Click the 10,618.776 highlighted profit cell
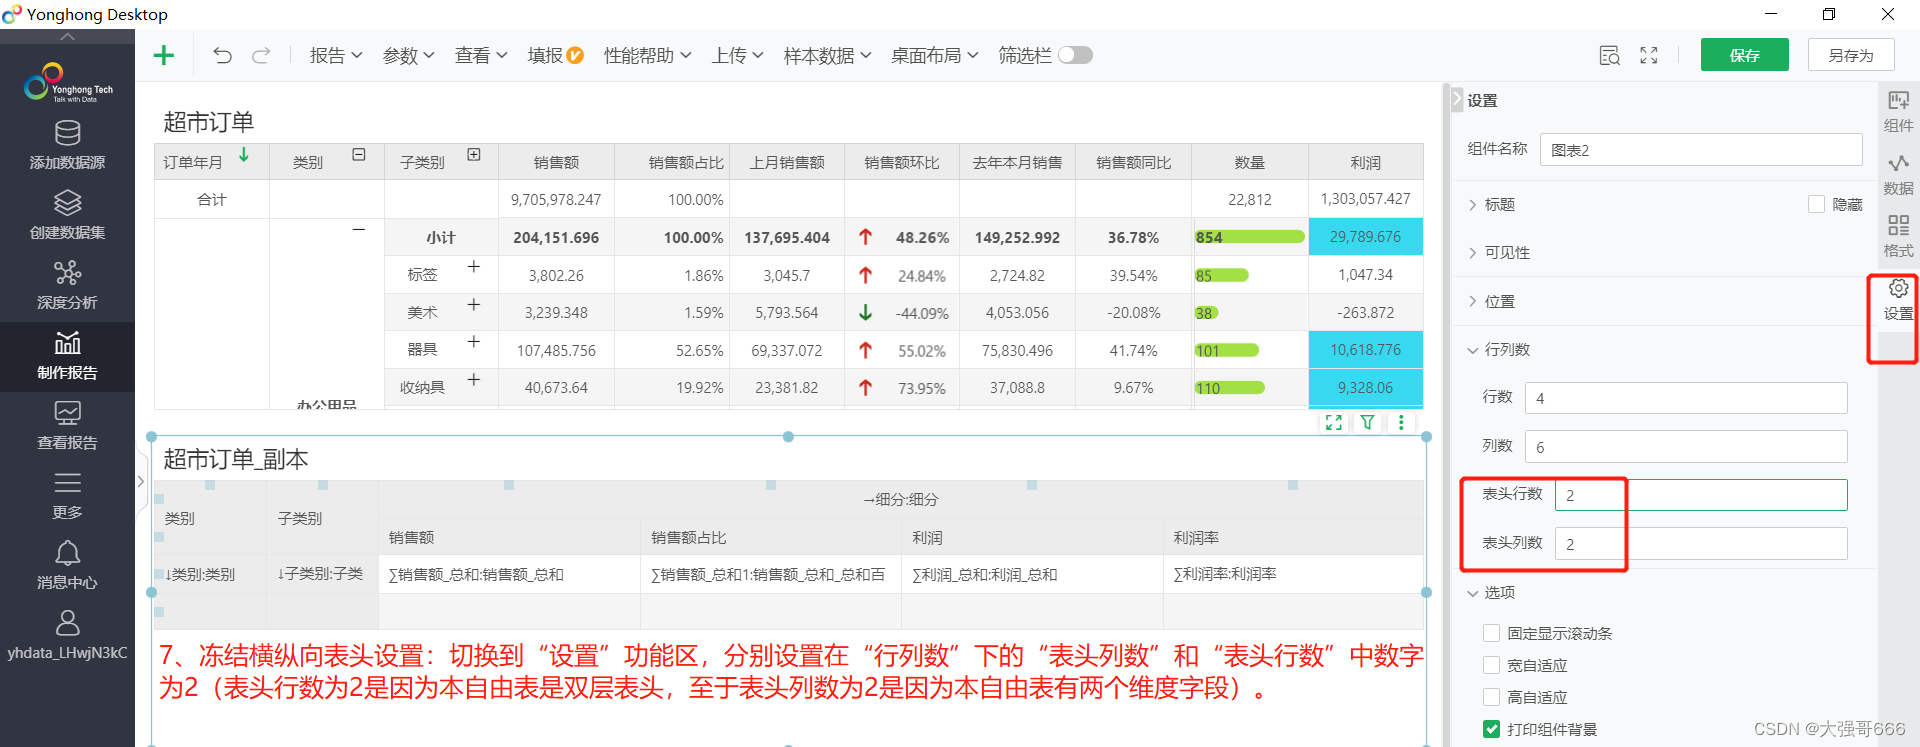Image resolution: width=1920 pixels, height=747 pixels. [x=1365, y=350]
